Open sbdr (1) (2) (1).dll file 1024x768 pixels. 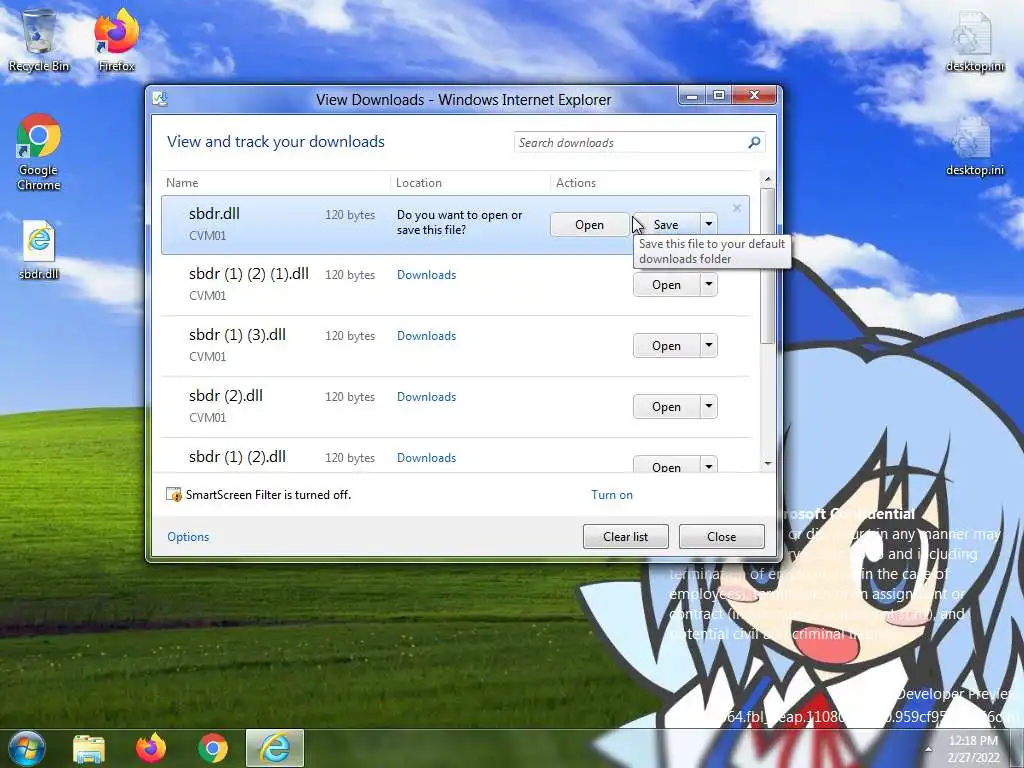coord(666,285)
